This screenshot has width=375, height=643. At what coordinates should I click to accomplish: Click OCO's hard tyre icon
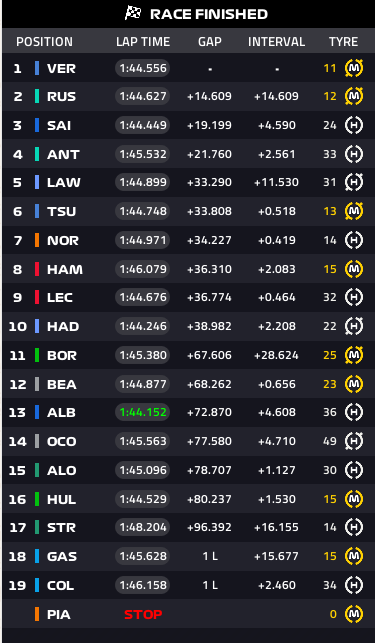[x=354, y=441]
